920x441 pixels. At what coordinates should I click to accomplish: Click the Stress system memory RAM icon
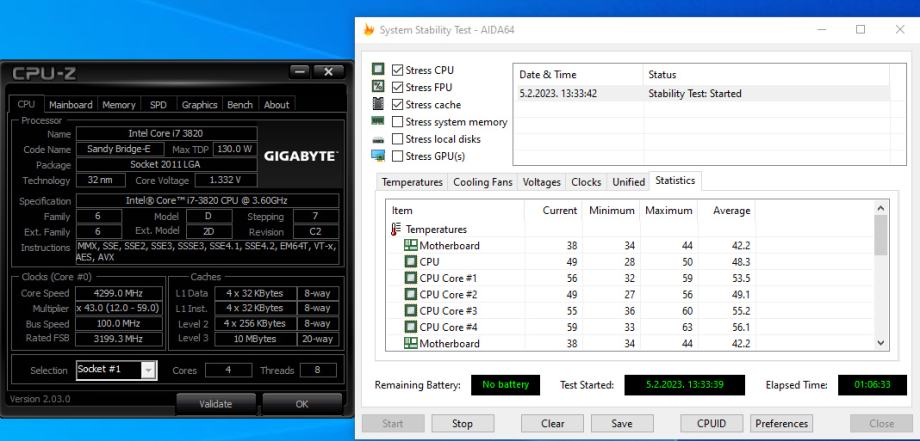[x=378, y=121]
